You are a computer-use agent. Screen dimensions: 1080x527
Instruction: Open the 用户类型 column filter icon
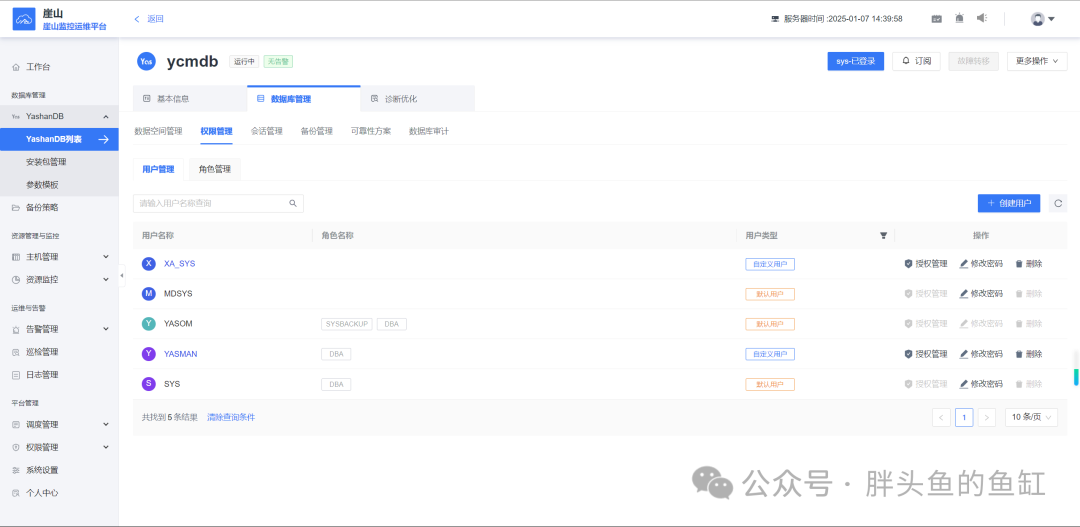[884, 236]
